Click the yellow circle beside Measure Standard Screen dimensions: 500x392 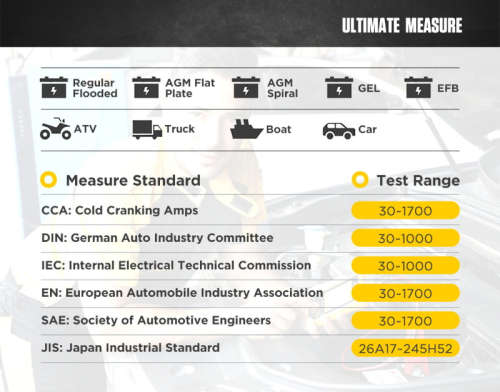49,180
